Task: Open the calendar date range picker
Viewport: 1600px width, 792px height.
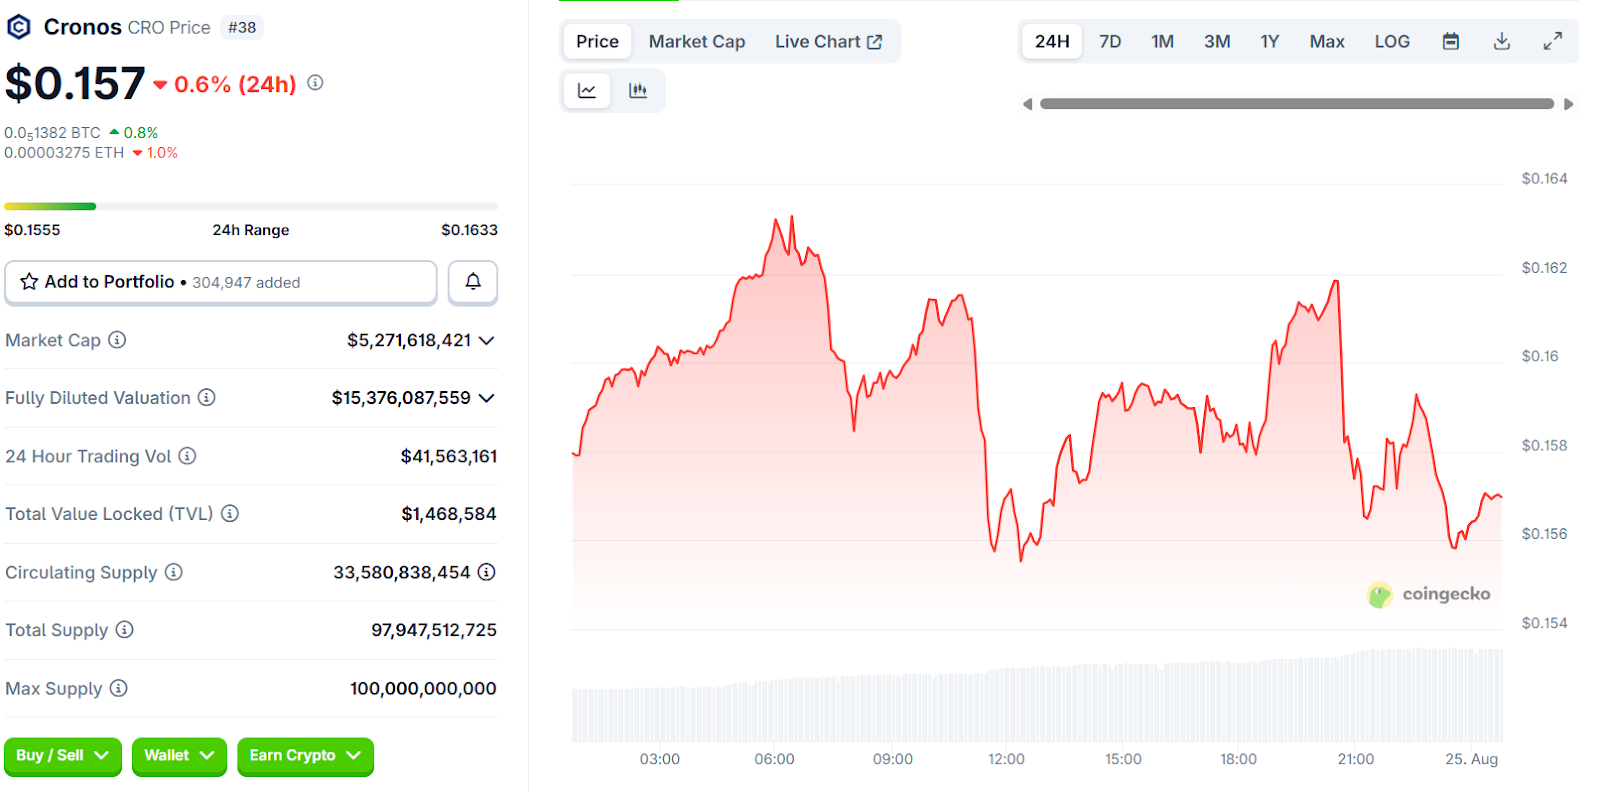Action: [1450, 41]
